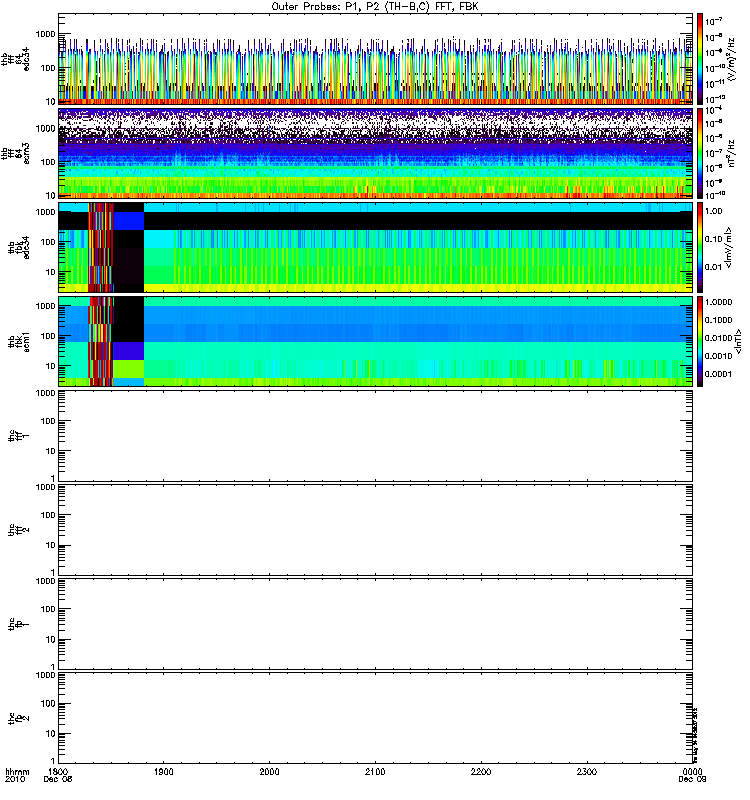The width and height of the screenshot is (750, 800).
Task: Click the red burst in the fbk edc34 panel
Action: coord(101,247)
